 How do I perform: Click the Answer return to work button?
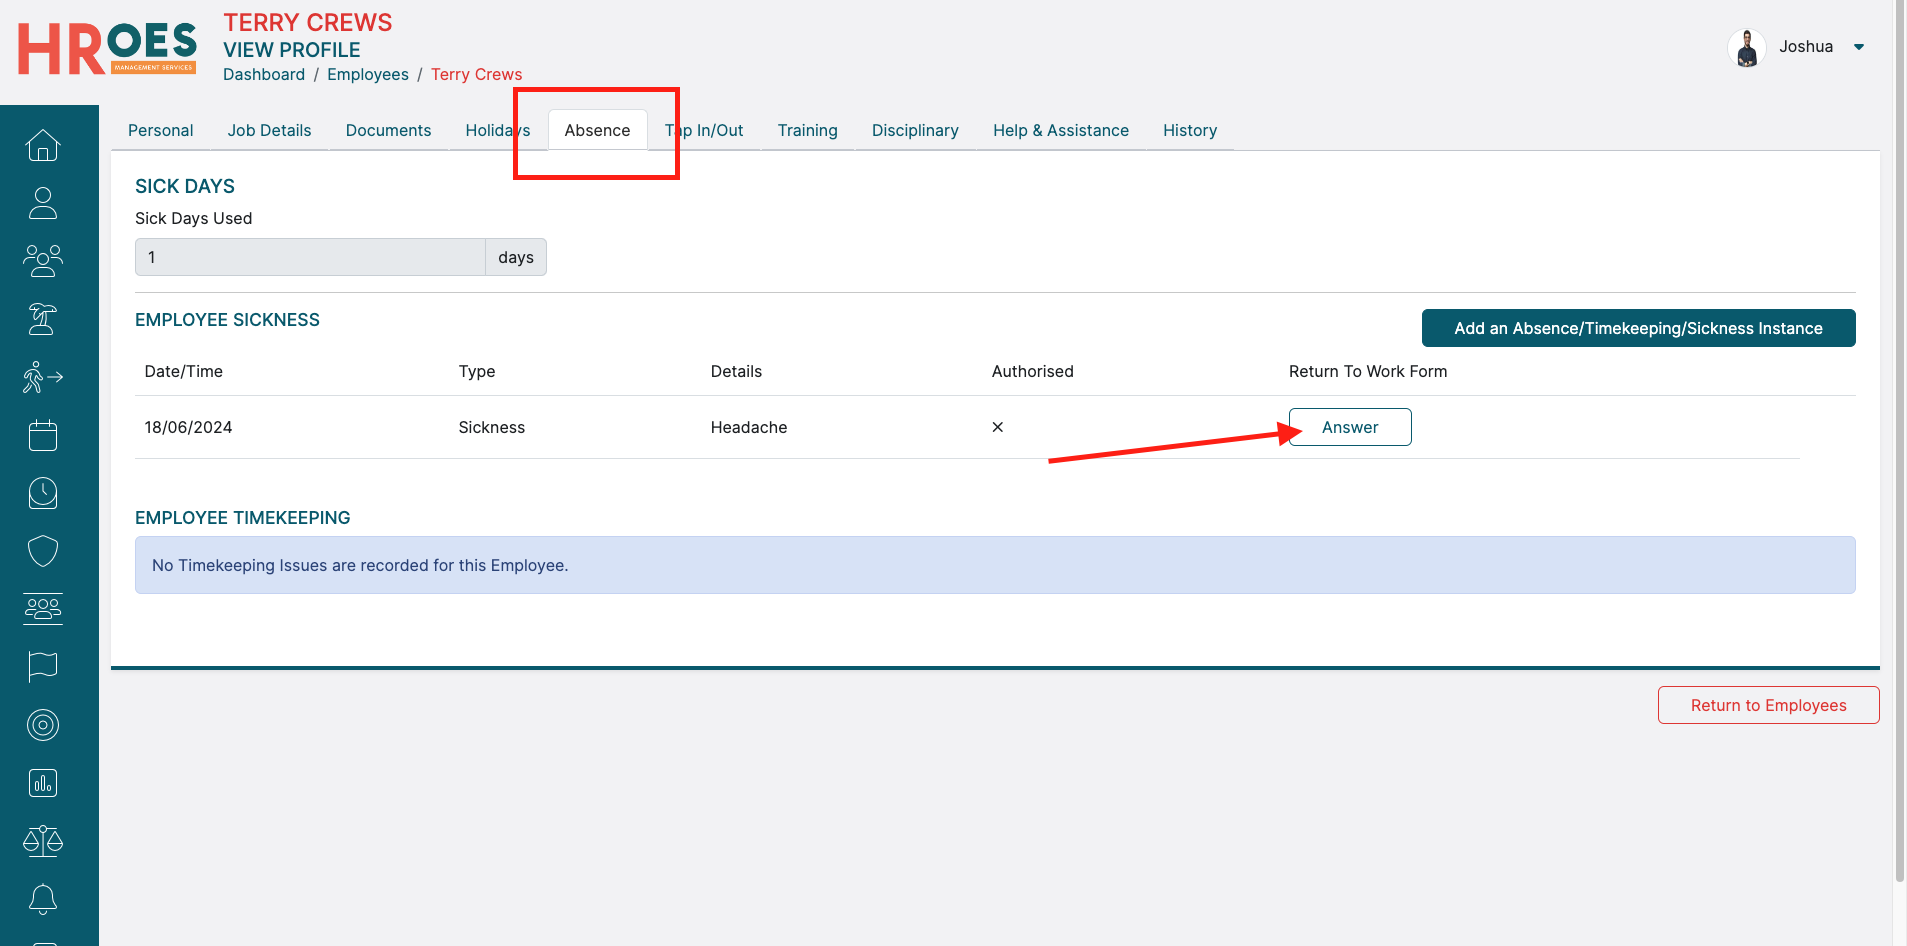coord(1349,427)
